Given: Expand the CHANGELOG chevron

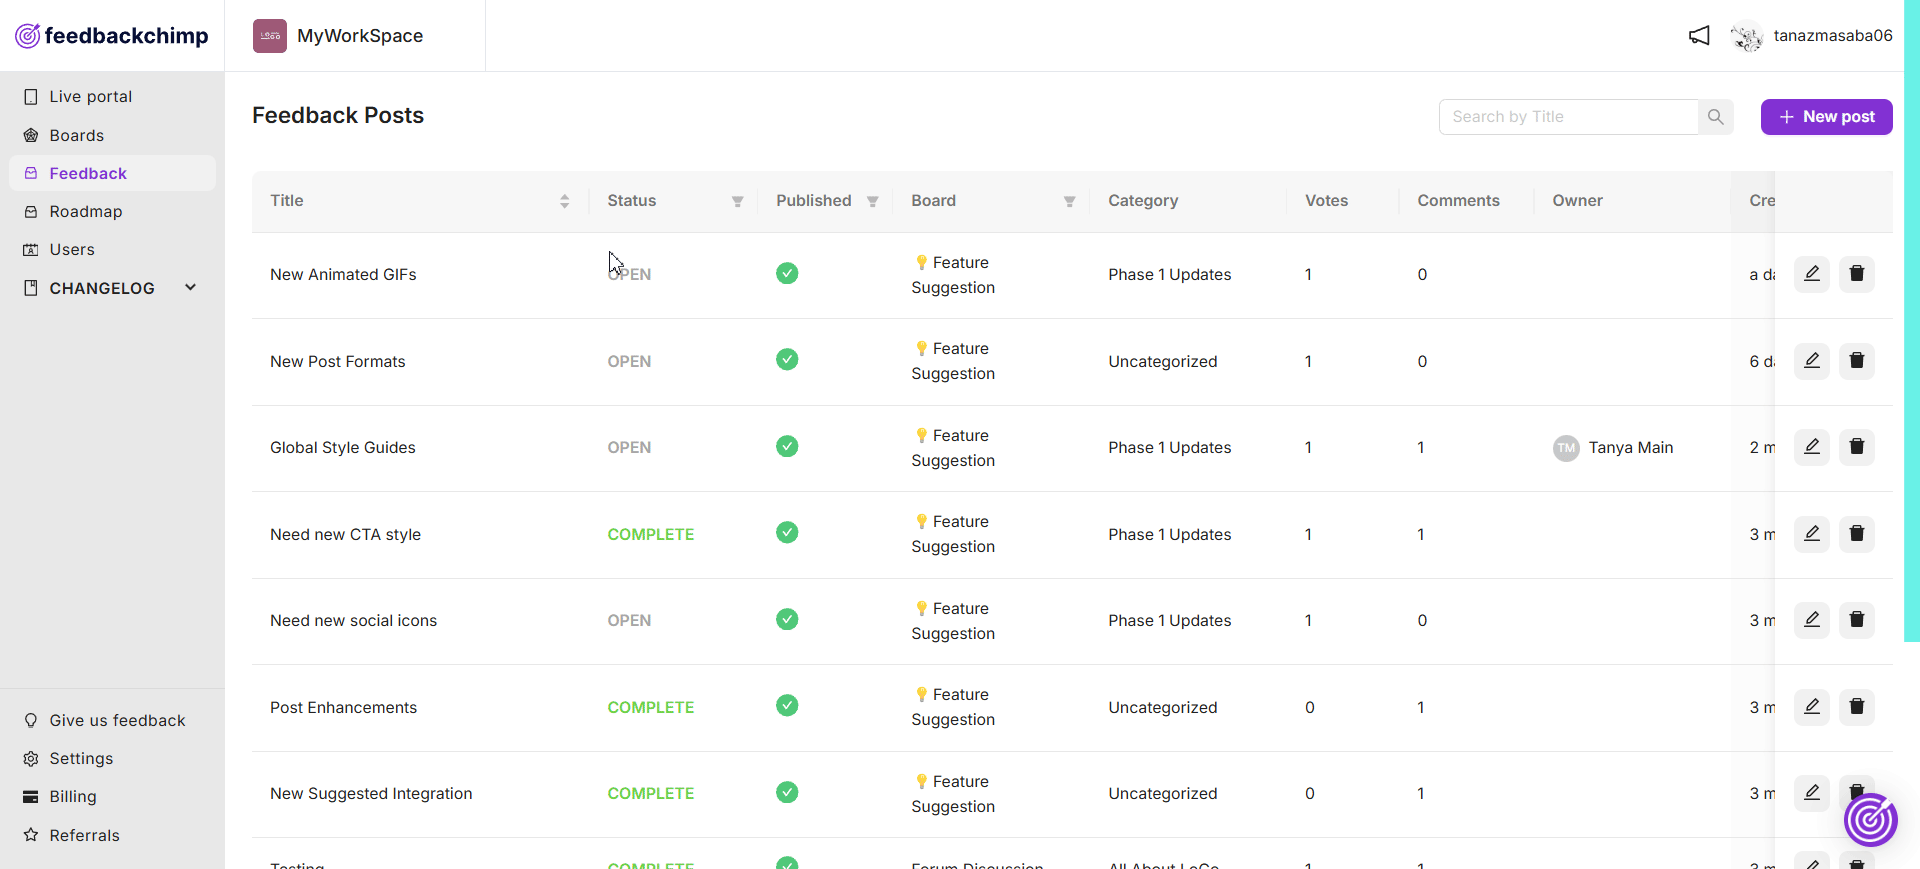Looking at the screenshot, I should click(x=190, y=288).
